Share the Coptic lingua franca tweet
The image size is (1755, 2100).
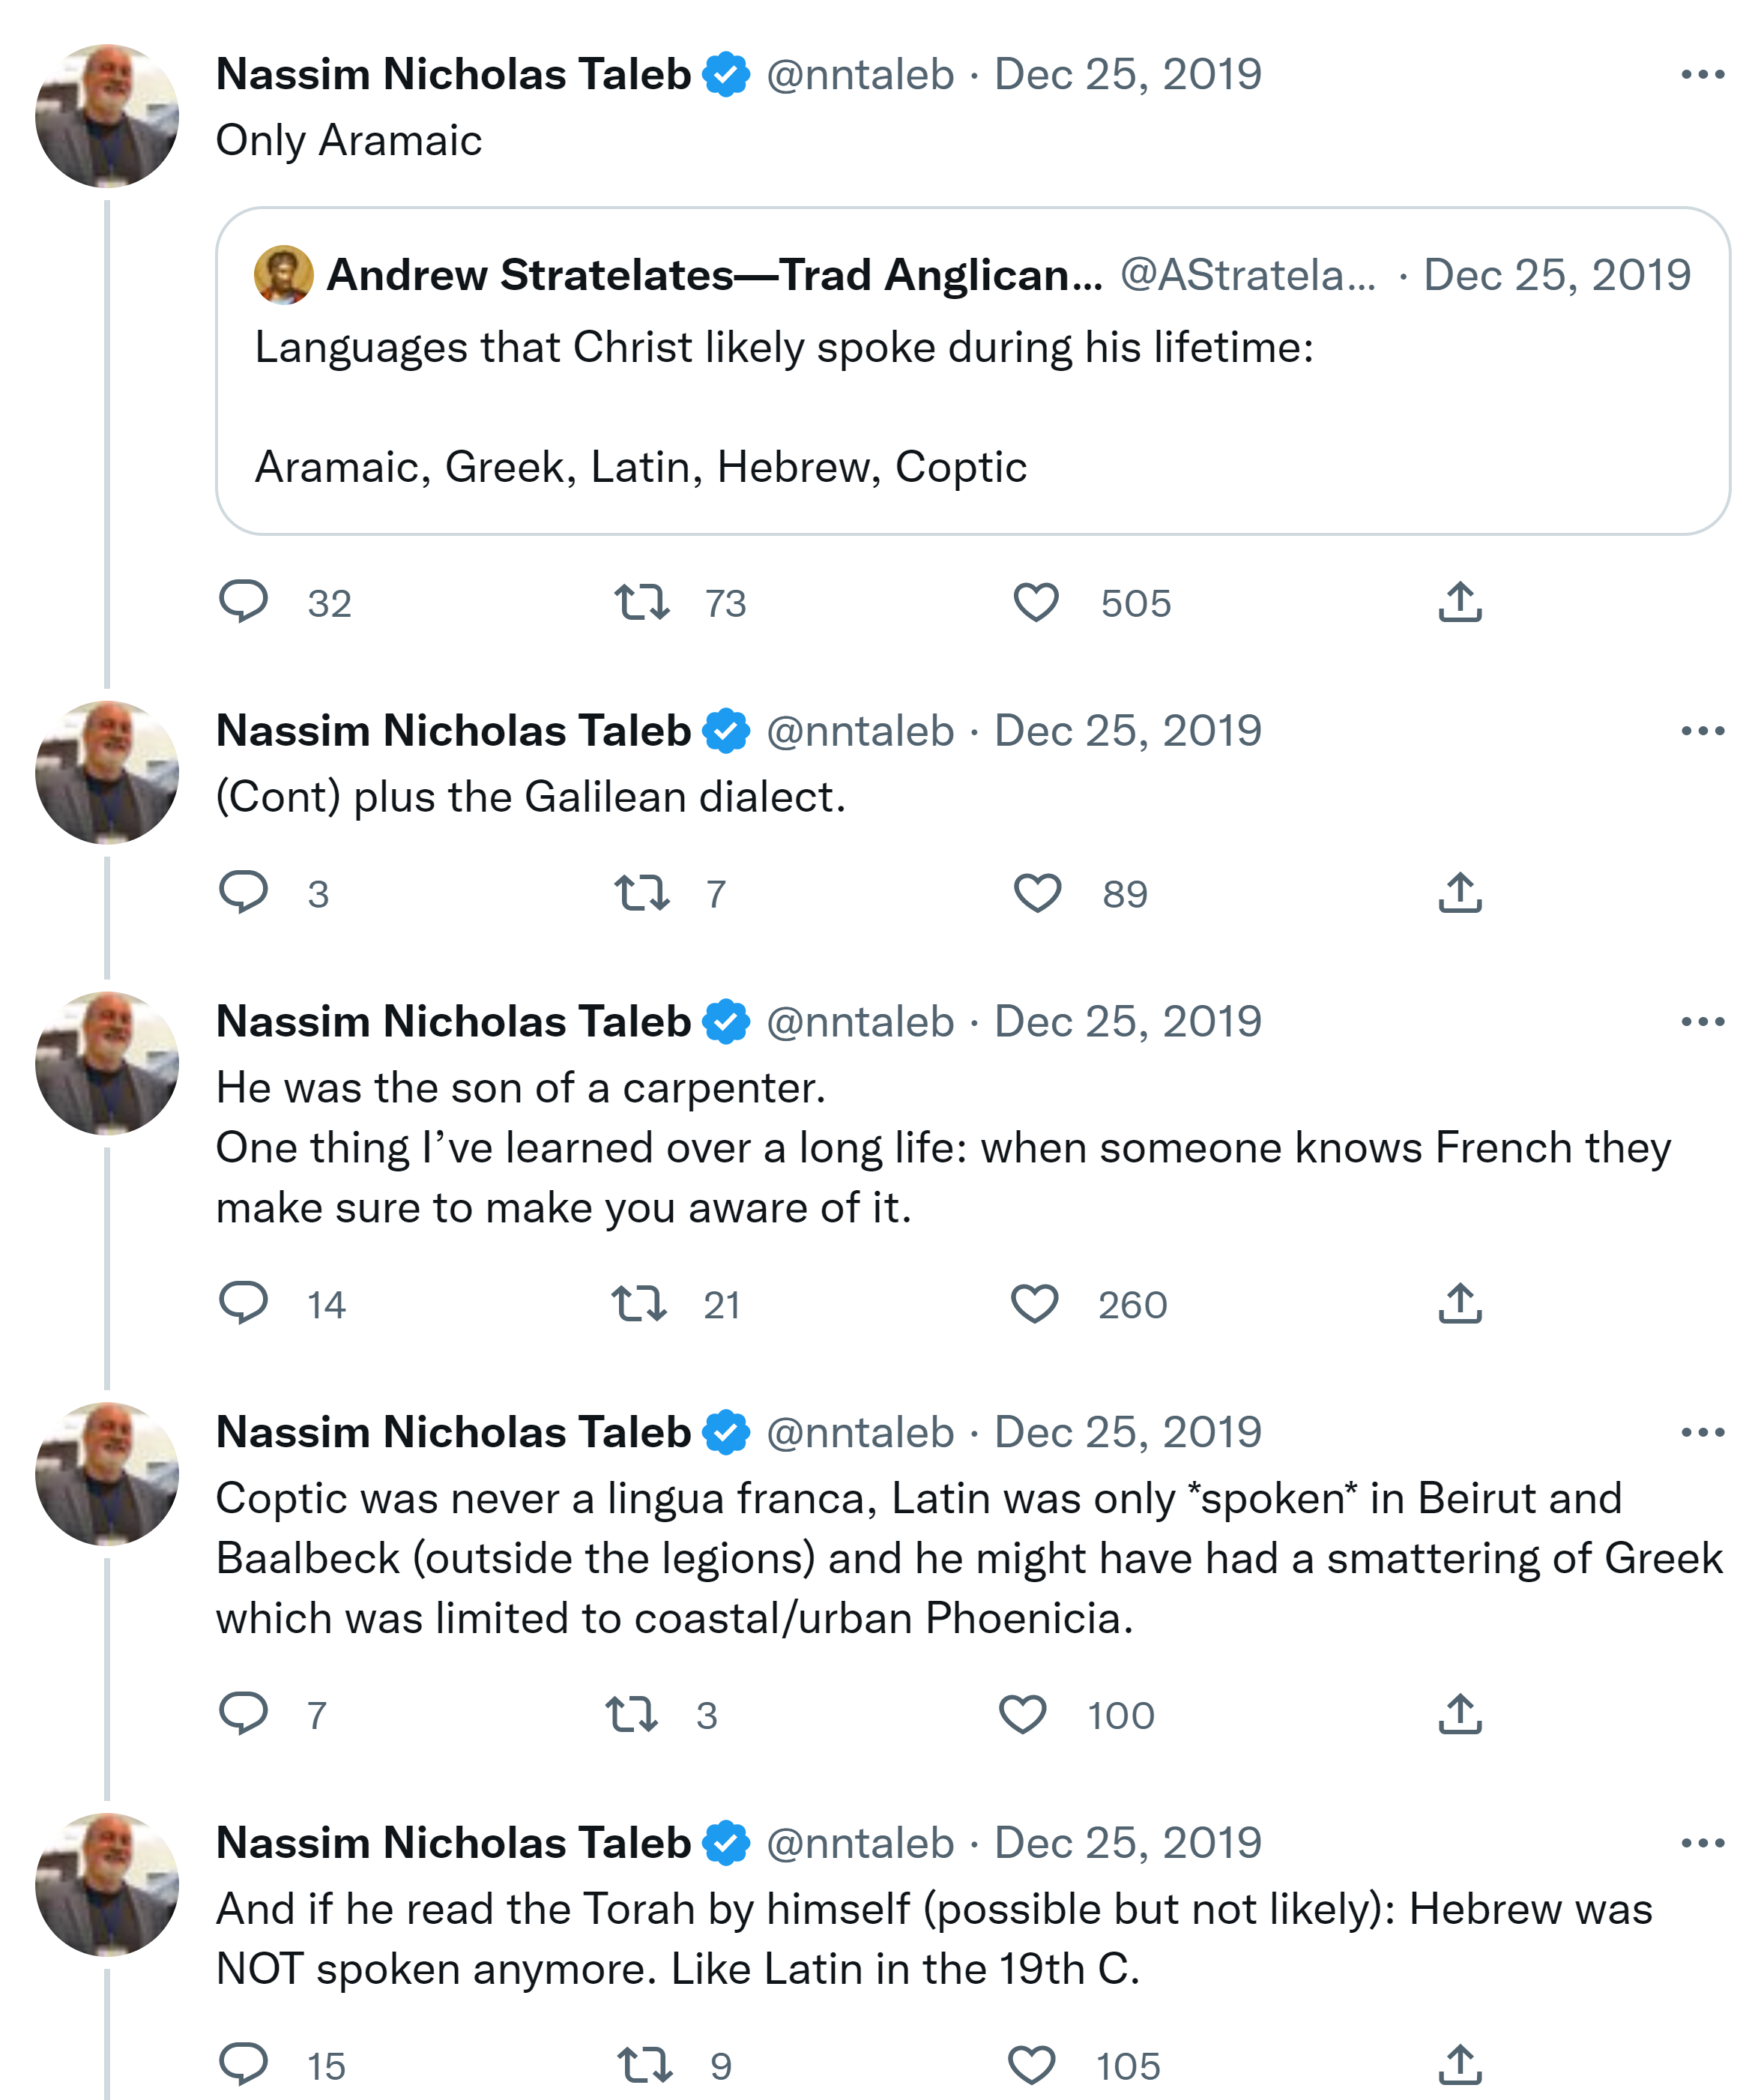(1460, 1714)
